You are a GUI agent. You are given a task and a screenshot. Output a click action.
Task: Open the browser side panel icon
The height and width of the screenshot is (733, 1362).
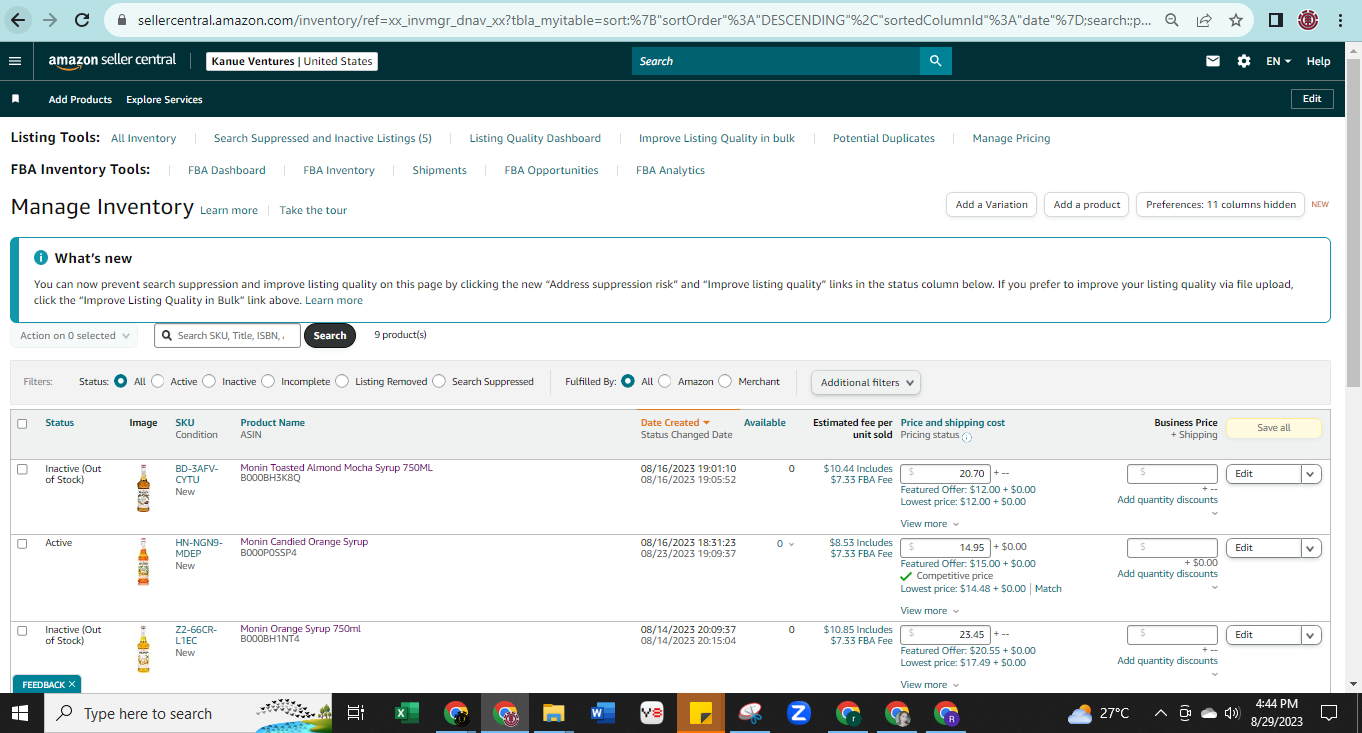(1275, 20)
